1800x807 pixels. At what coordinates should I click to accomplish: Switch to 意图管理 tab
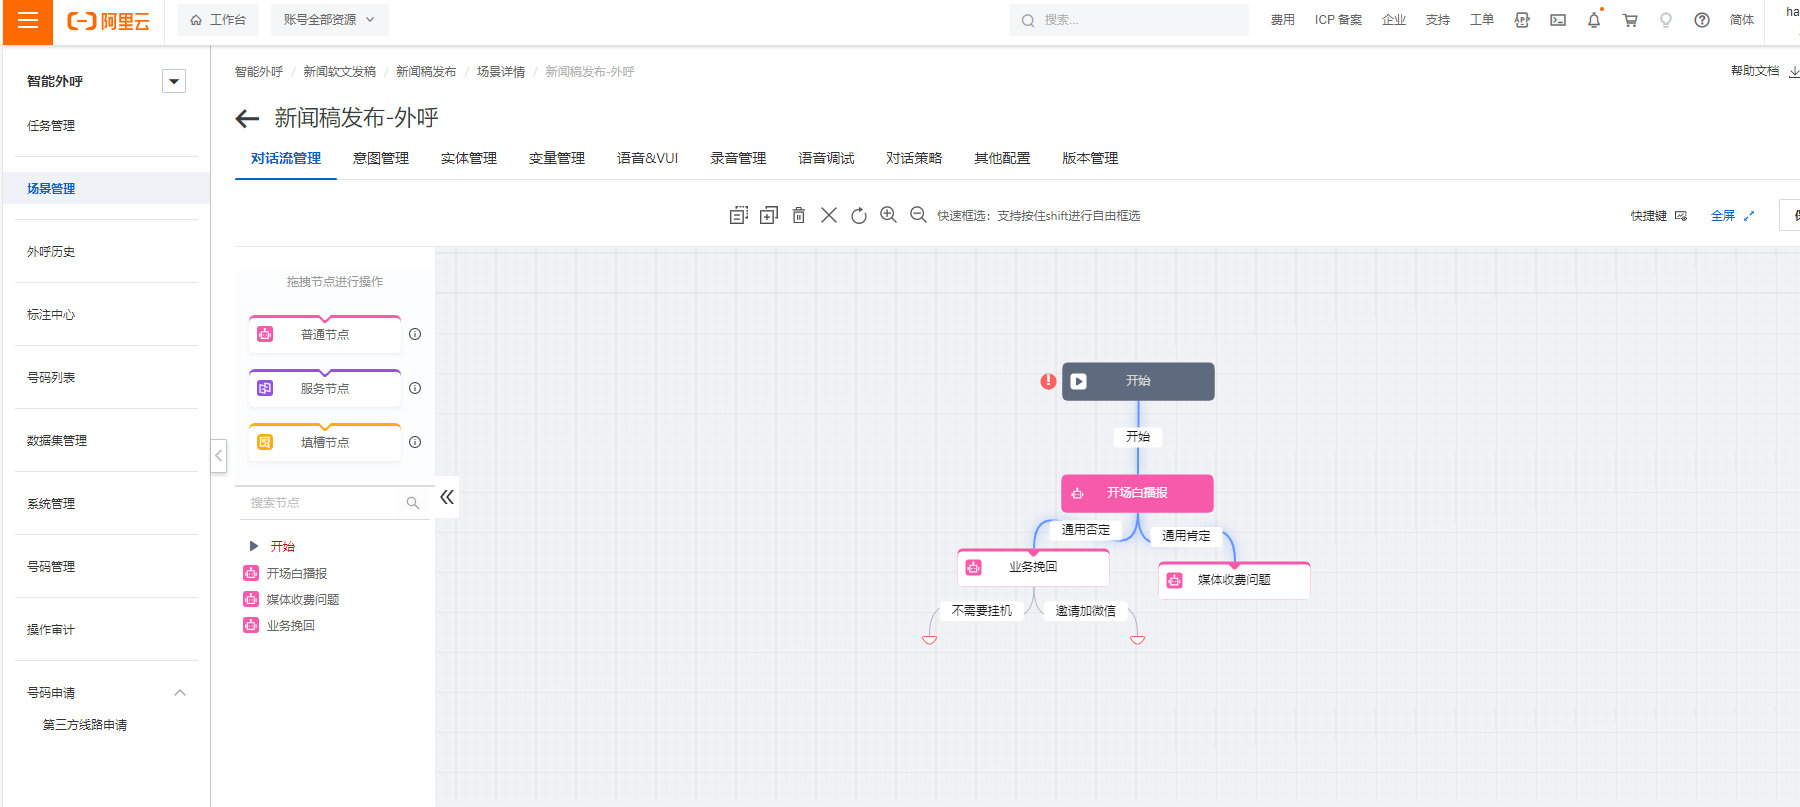(381, 158)
